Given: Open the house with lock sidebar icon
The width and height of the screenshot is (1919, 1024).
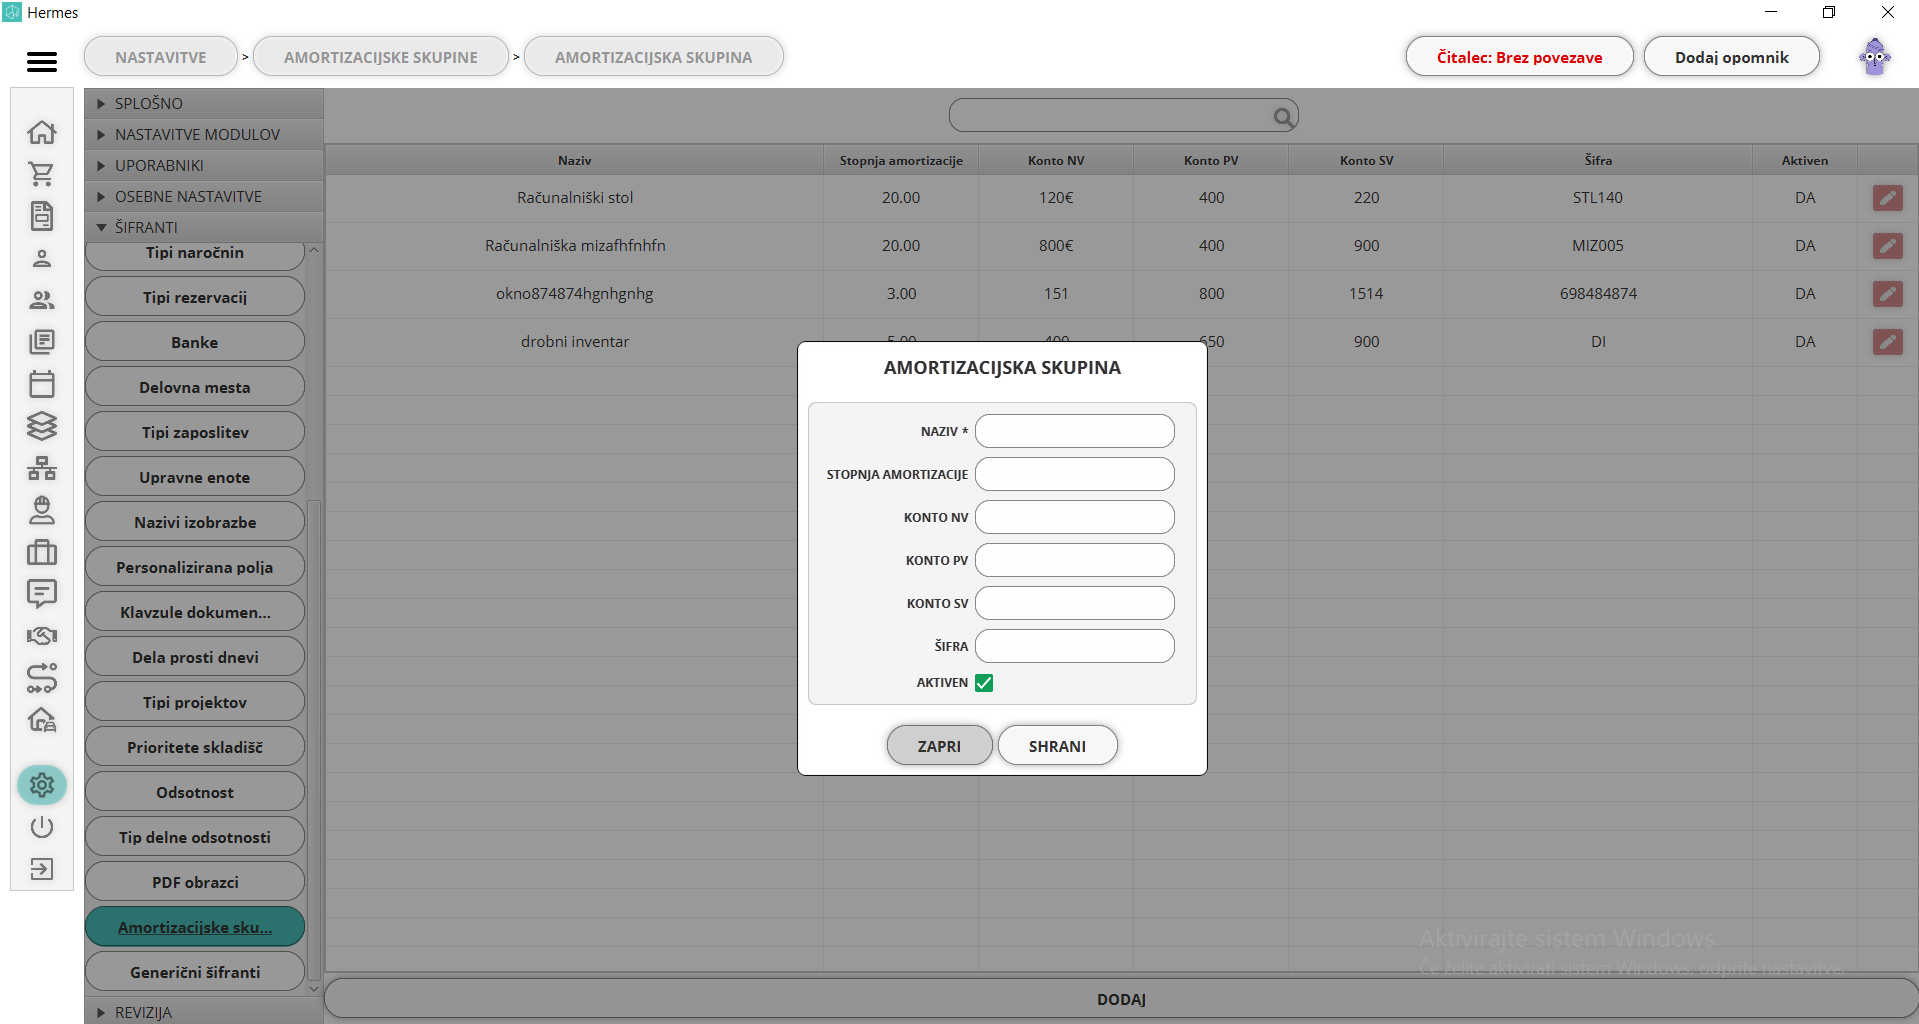Looking at the screenshot, I should (x=42, y=720).
